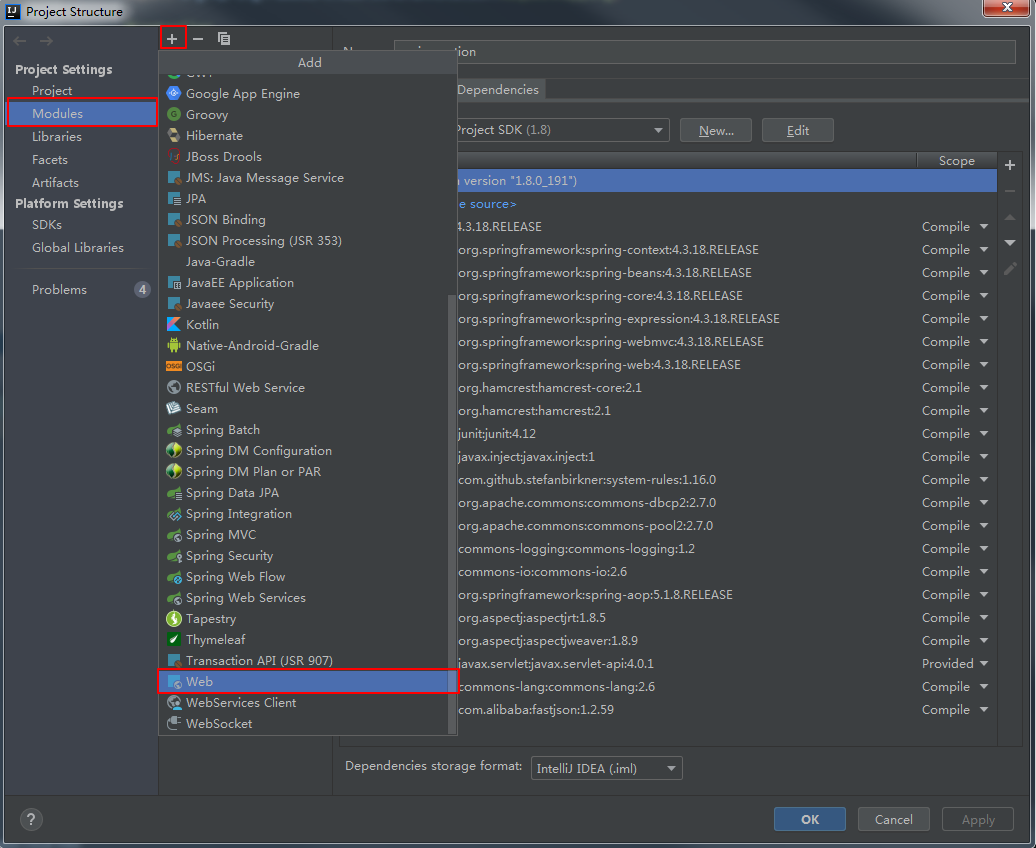
Task: Choose Spring Web Flow from Add list
Action: 304,576
